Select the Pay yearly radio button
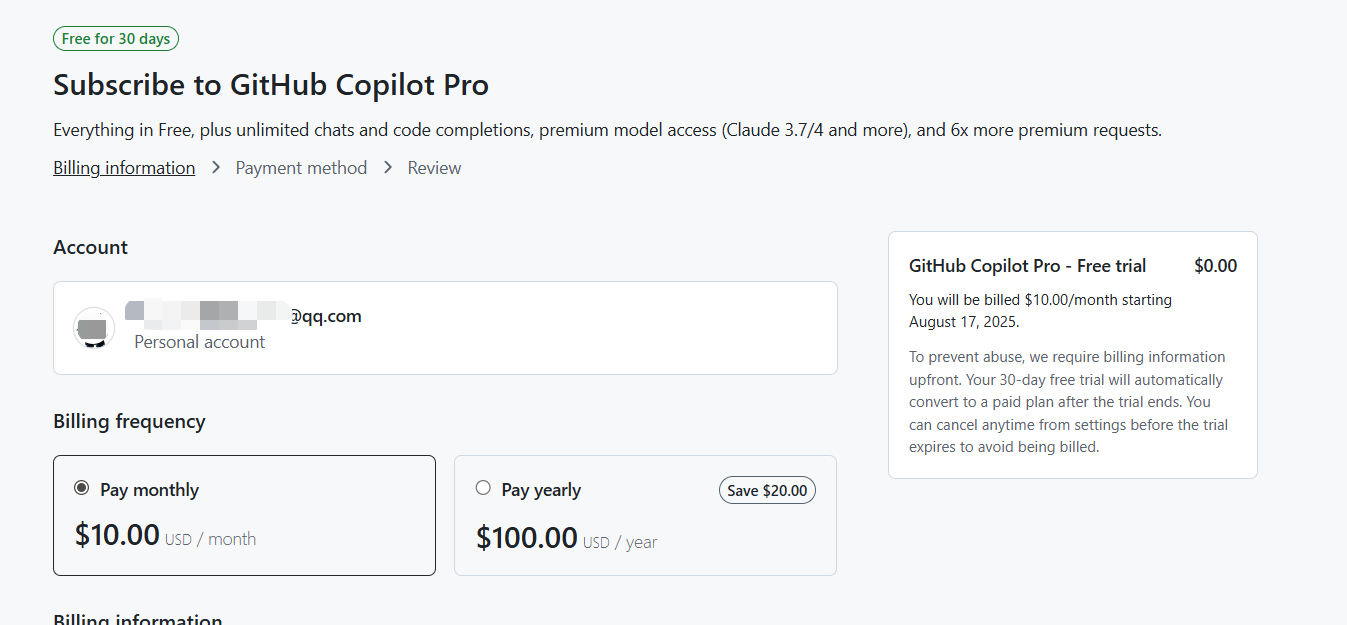This screenshot has height=625, width=1347. [x=483, y=488]
